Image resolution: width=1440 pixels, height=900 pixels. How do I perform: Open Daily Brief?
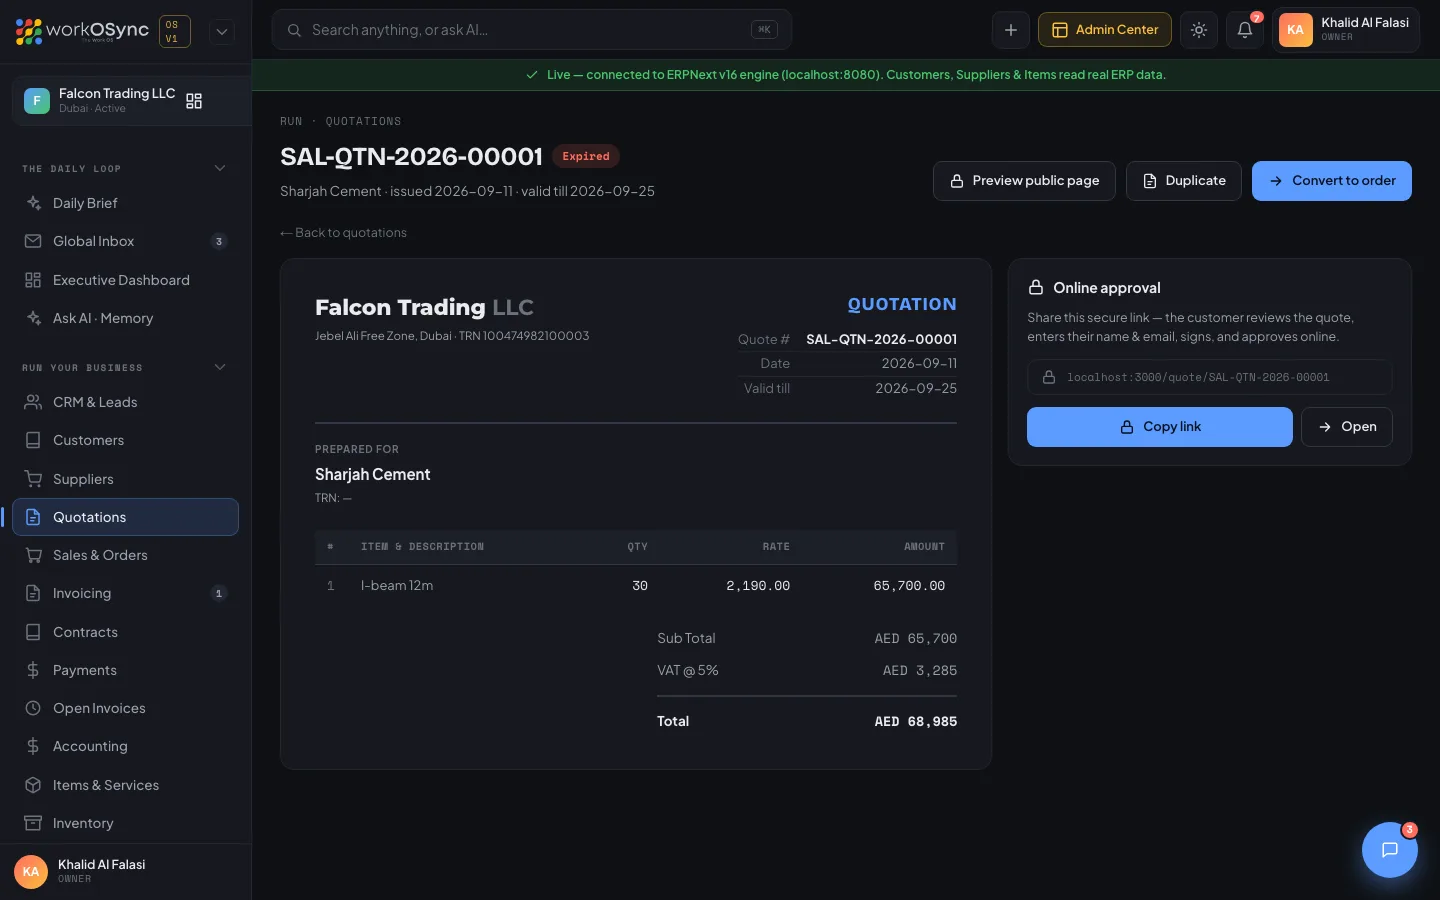coord(125,203)
